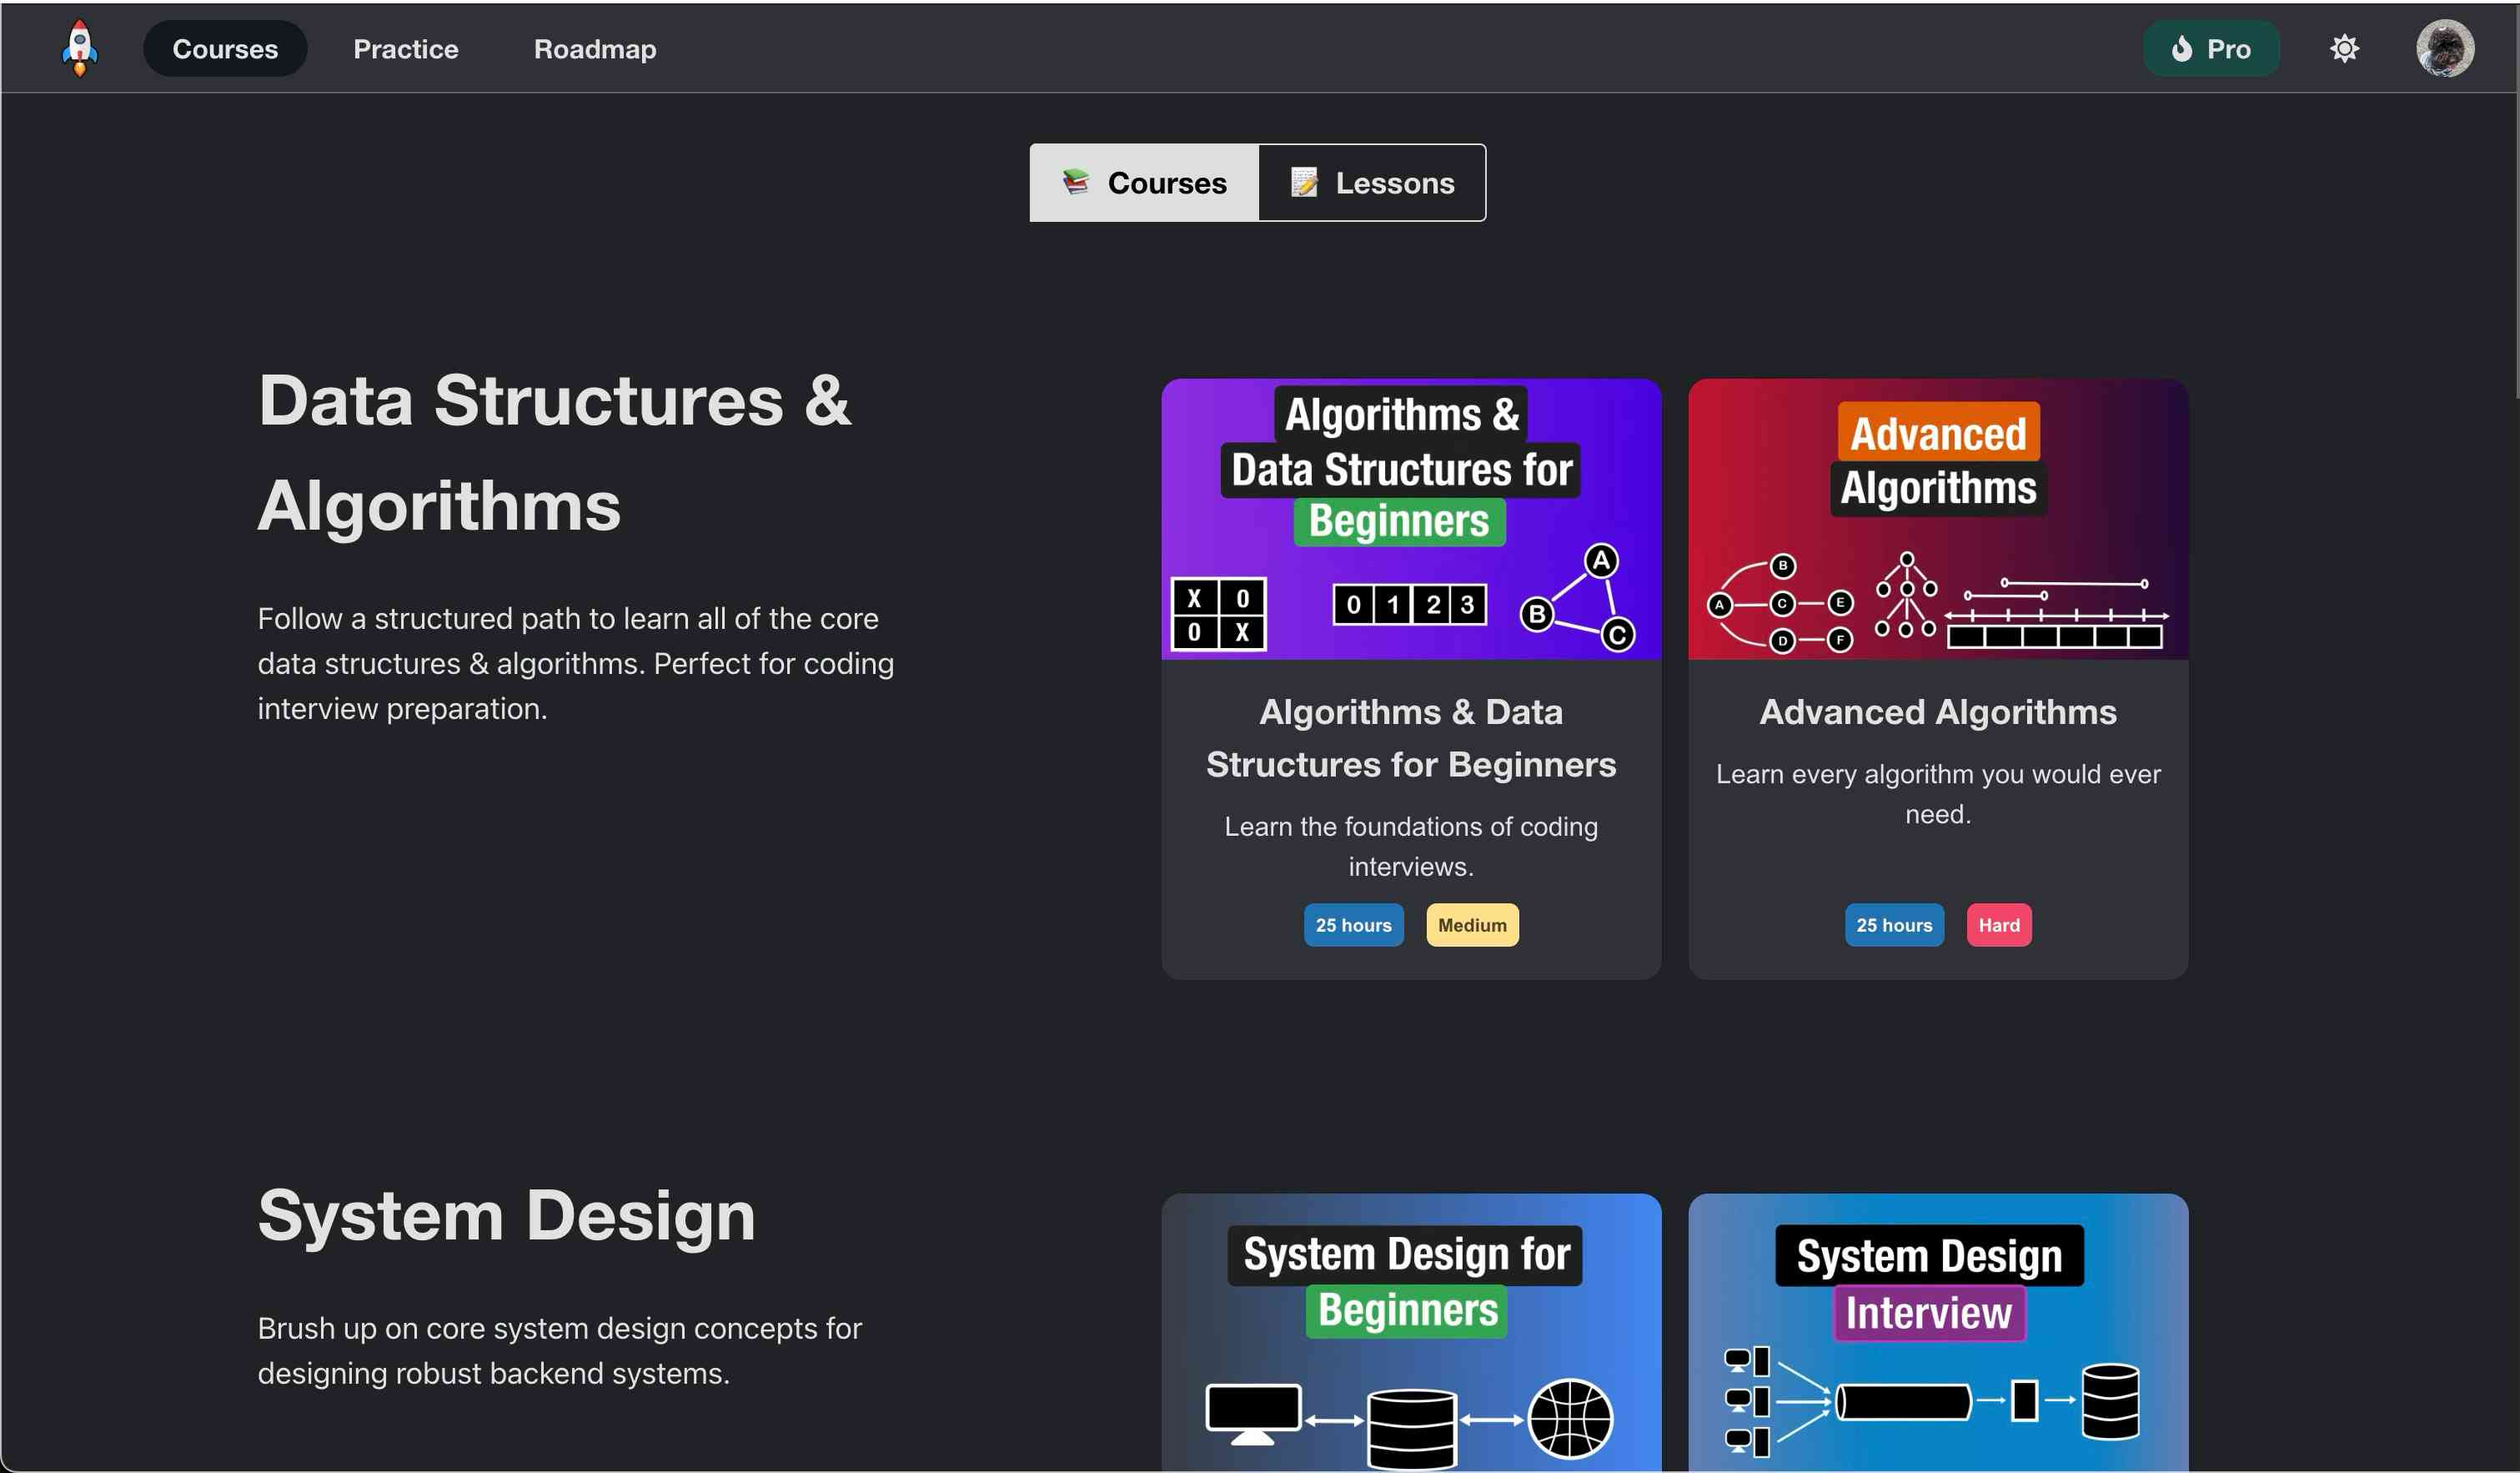Click the red Hard difficulty badge

click(1998, 925)
